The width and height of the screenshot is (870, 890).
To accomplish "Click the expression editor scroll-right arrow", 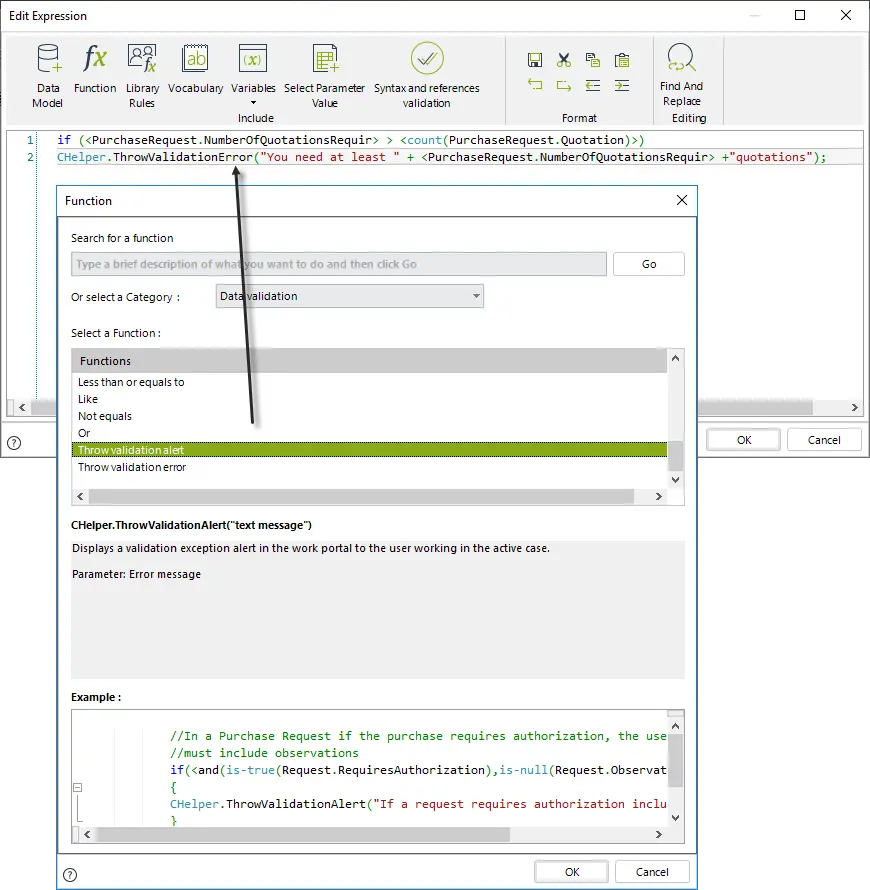I will (x=855, y=408).
